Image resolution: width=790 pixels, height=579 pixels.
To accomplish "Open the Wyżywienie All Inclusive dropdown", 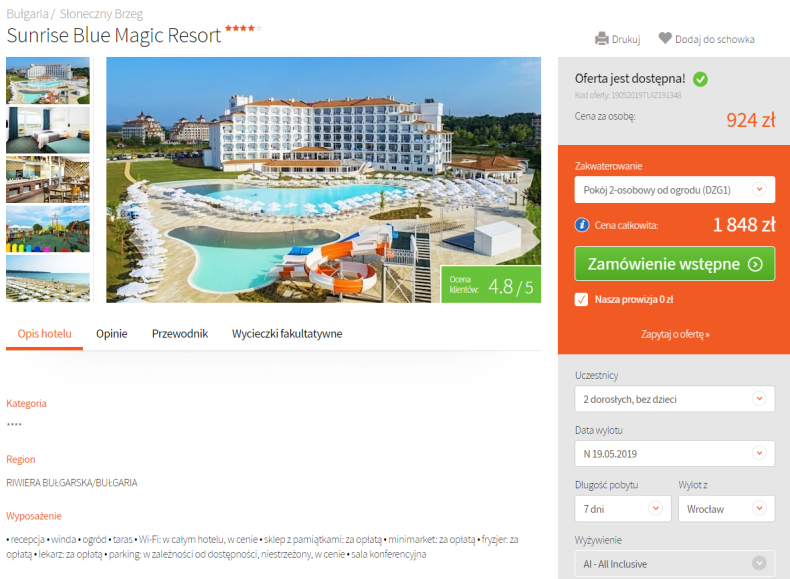I will (x=675, y=563).
